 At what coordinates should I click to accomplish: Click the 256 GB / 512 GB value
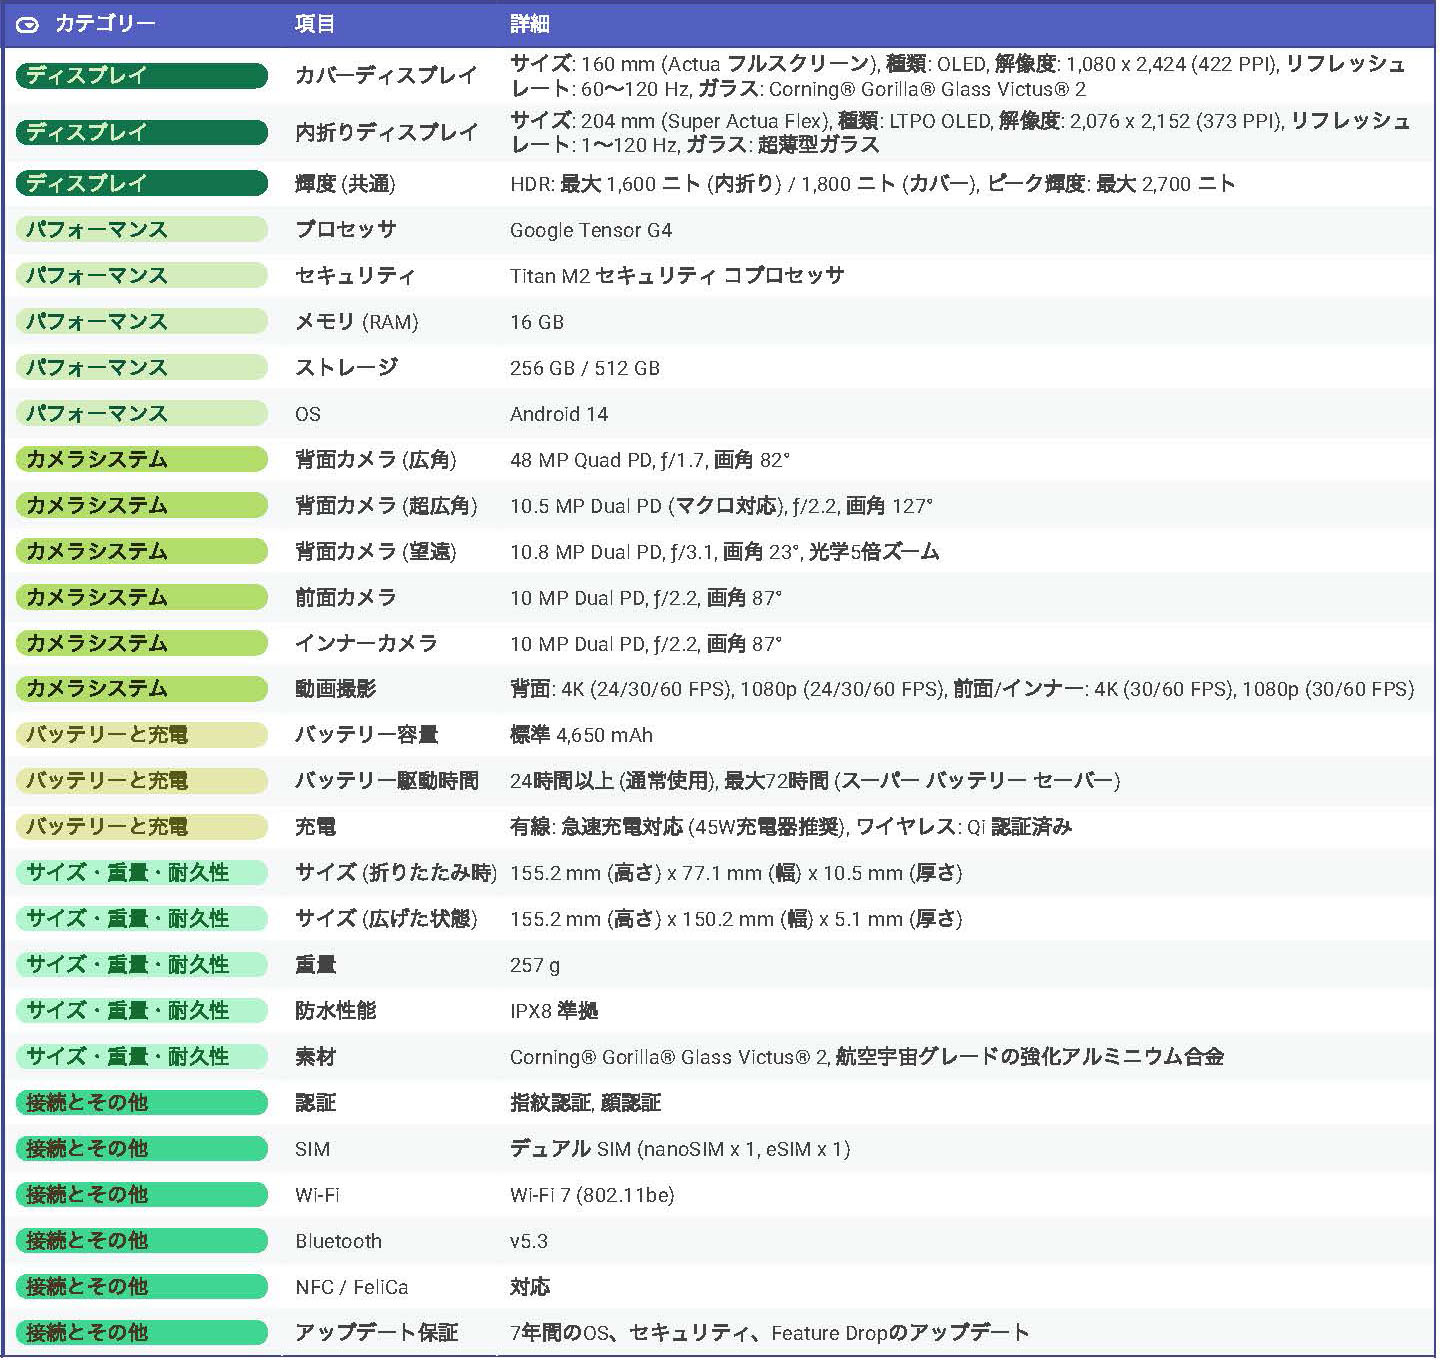[585, 368]
